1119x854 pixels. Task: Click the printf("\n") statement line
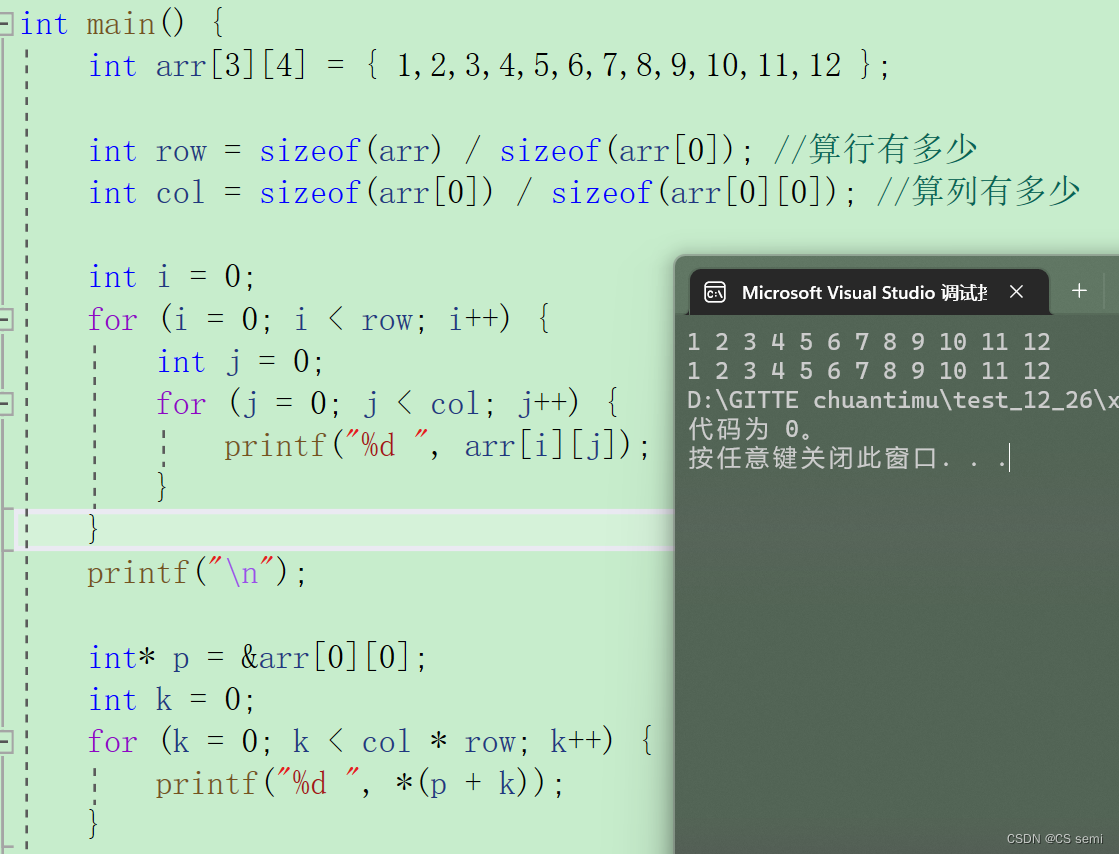(195, 572)
